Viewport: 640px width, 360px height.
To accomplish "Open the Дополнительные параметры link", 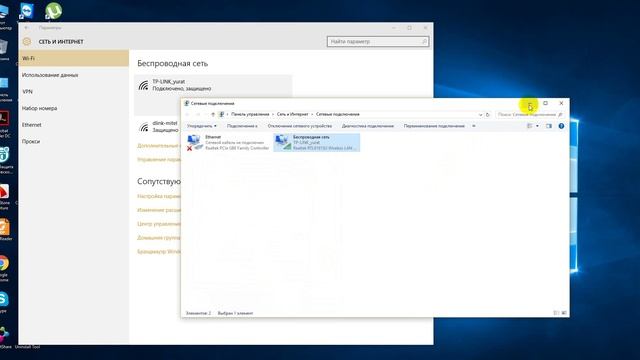I will click(x=158, y=146).
